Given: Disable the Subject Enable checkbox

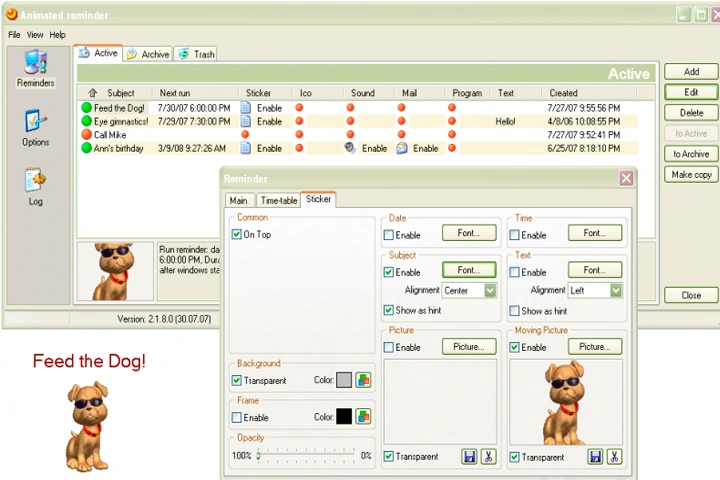Looking at the screenshot, I should [388, 272].
